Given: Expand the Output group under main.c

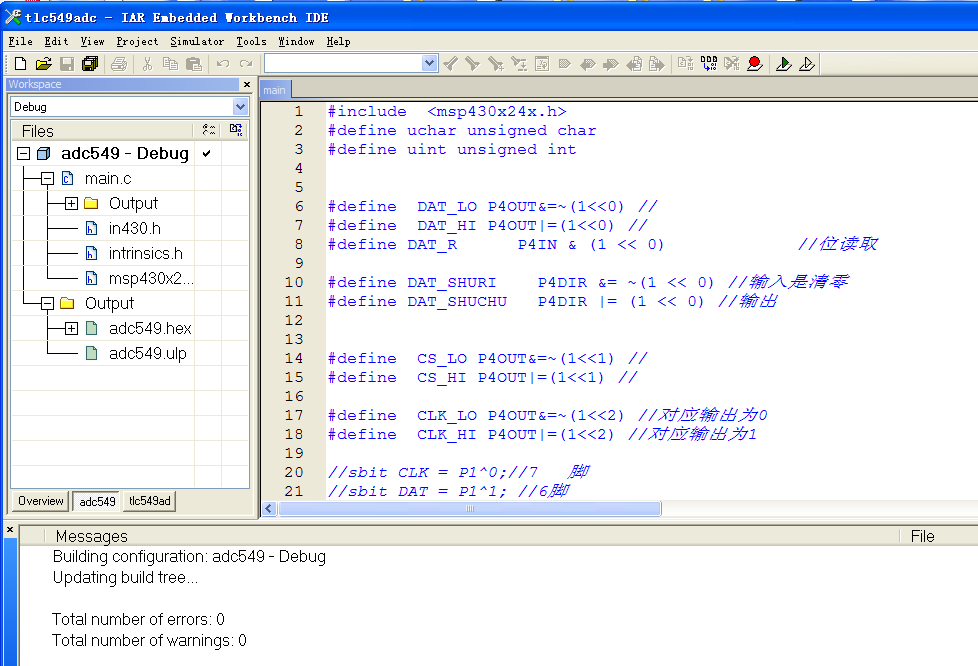Looking at the screenshot, I should (73, 203).
